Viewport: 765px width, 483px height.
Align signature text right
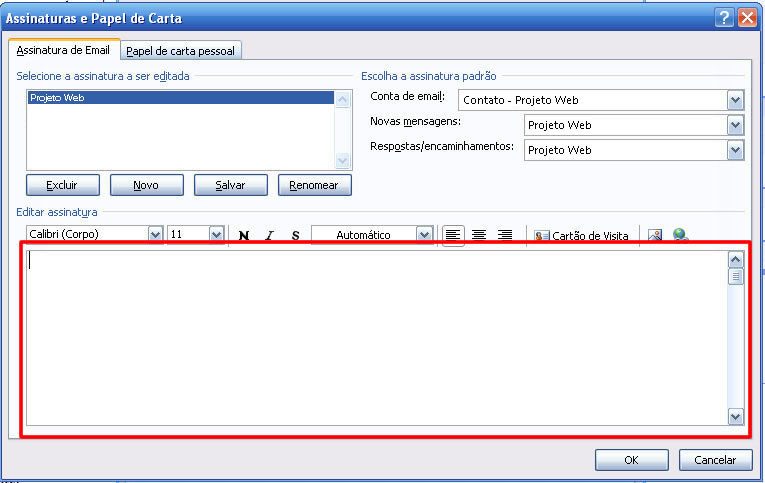tap(504, 235)
